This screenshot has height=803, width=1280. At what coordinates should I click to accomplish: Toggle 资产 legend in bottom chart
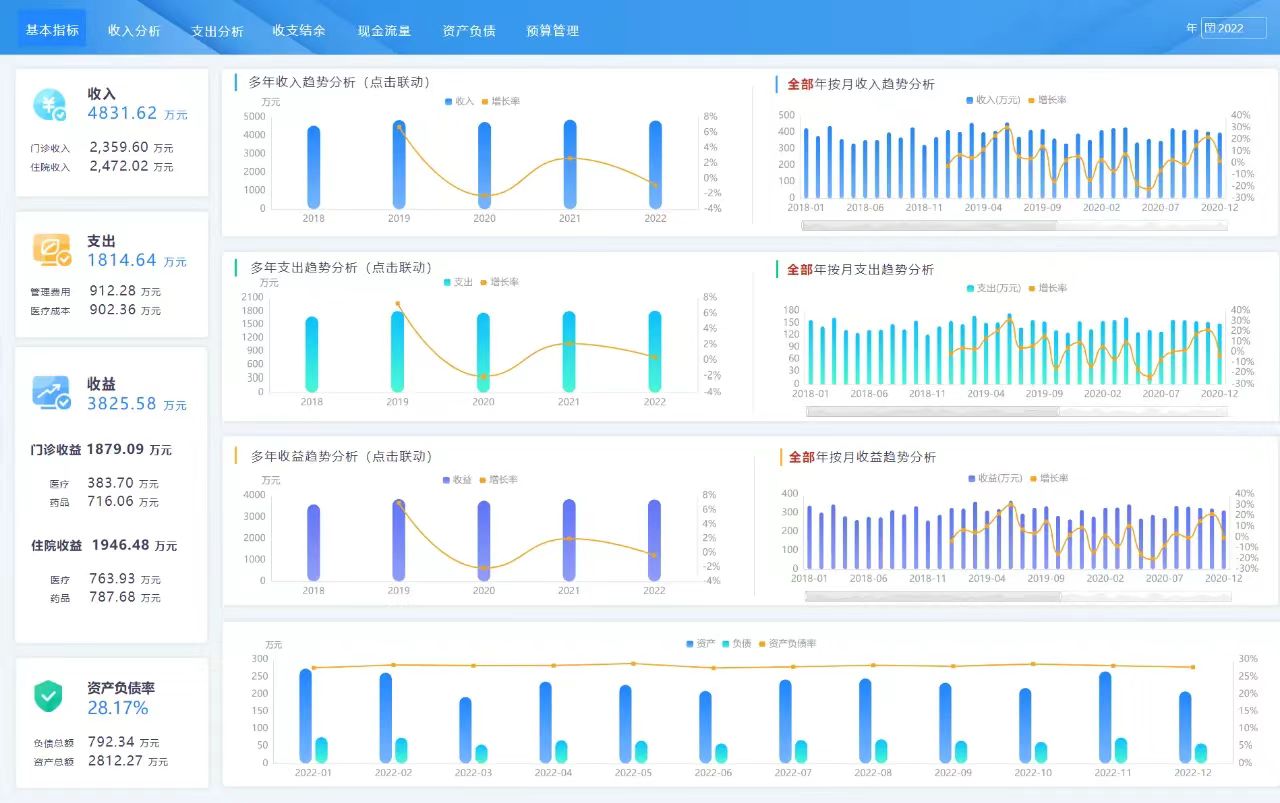[701, 643]
